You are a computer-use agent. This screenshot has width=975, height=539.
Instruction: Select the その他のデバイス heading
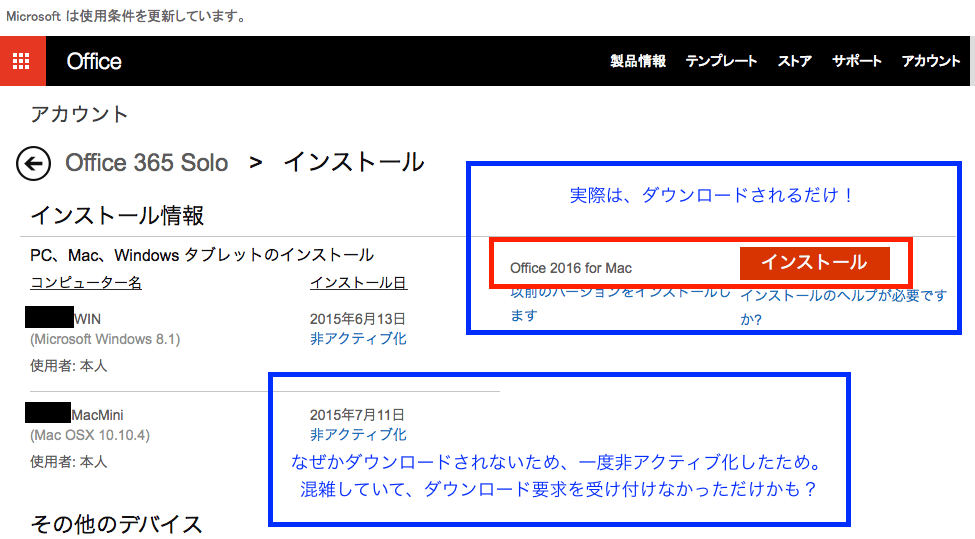coord(116,525)
